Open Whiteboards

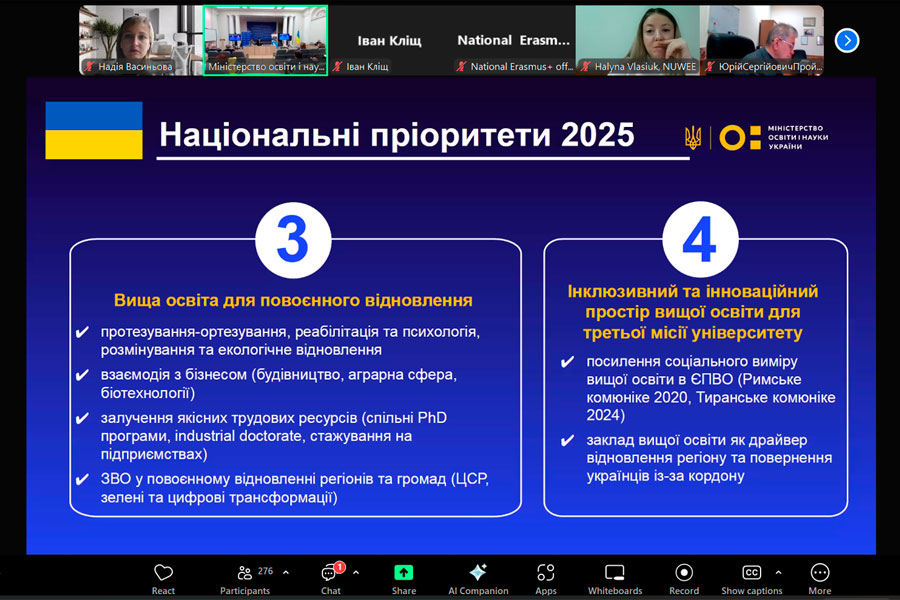point(615,579)
